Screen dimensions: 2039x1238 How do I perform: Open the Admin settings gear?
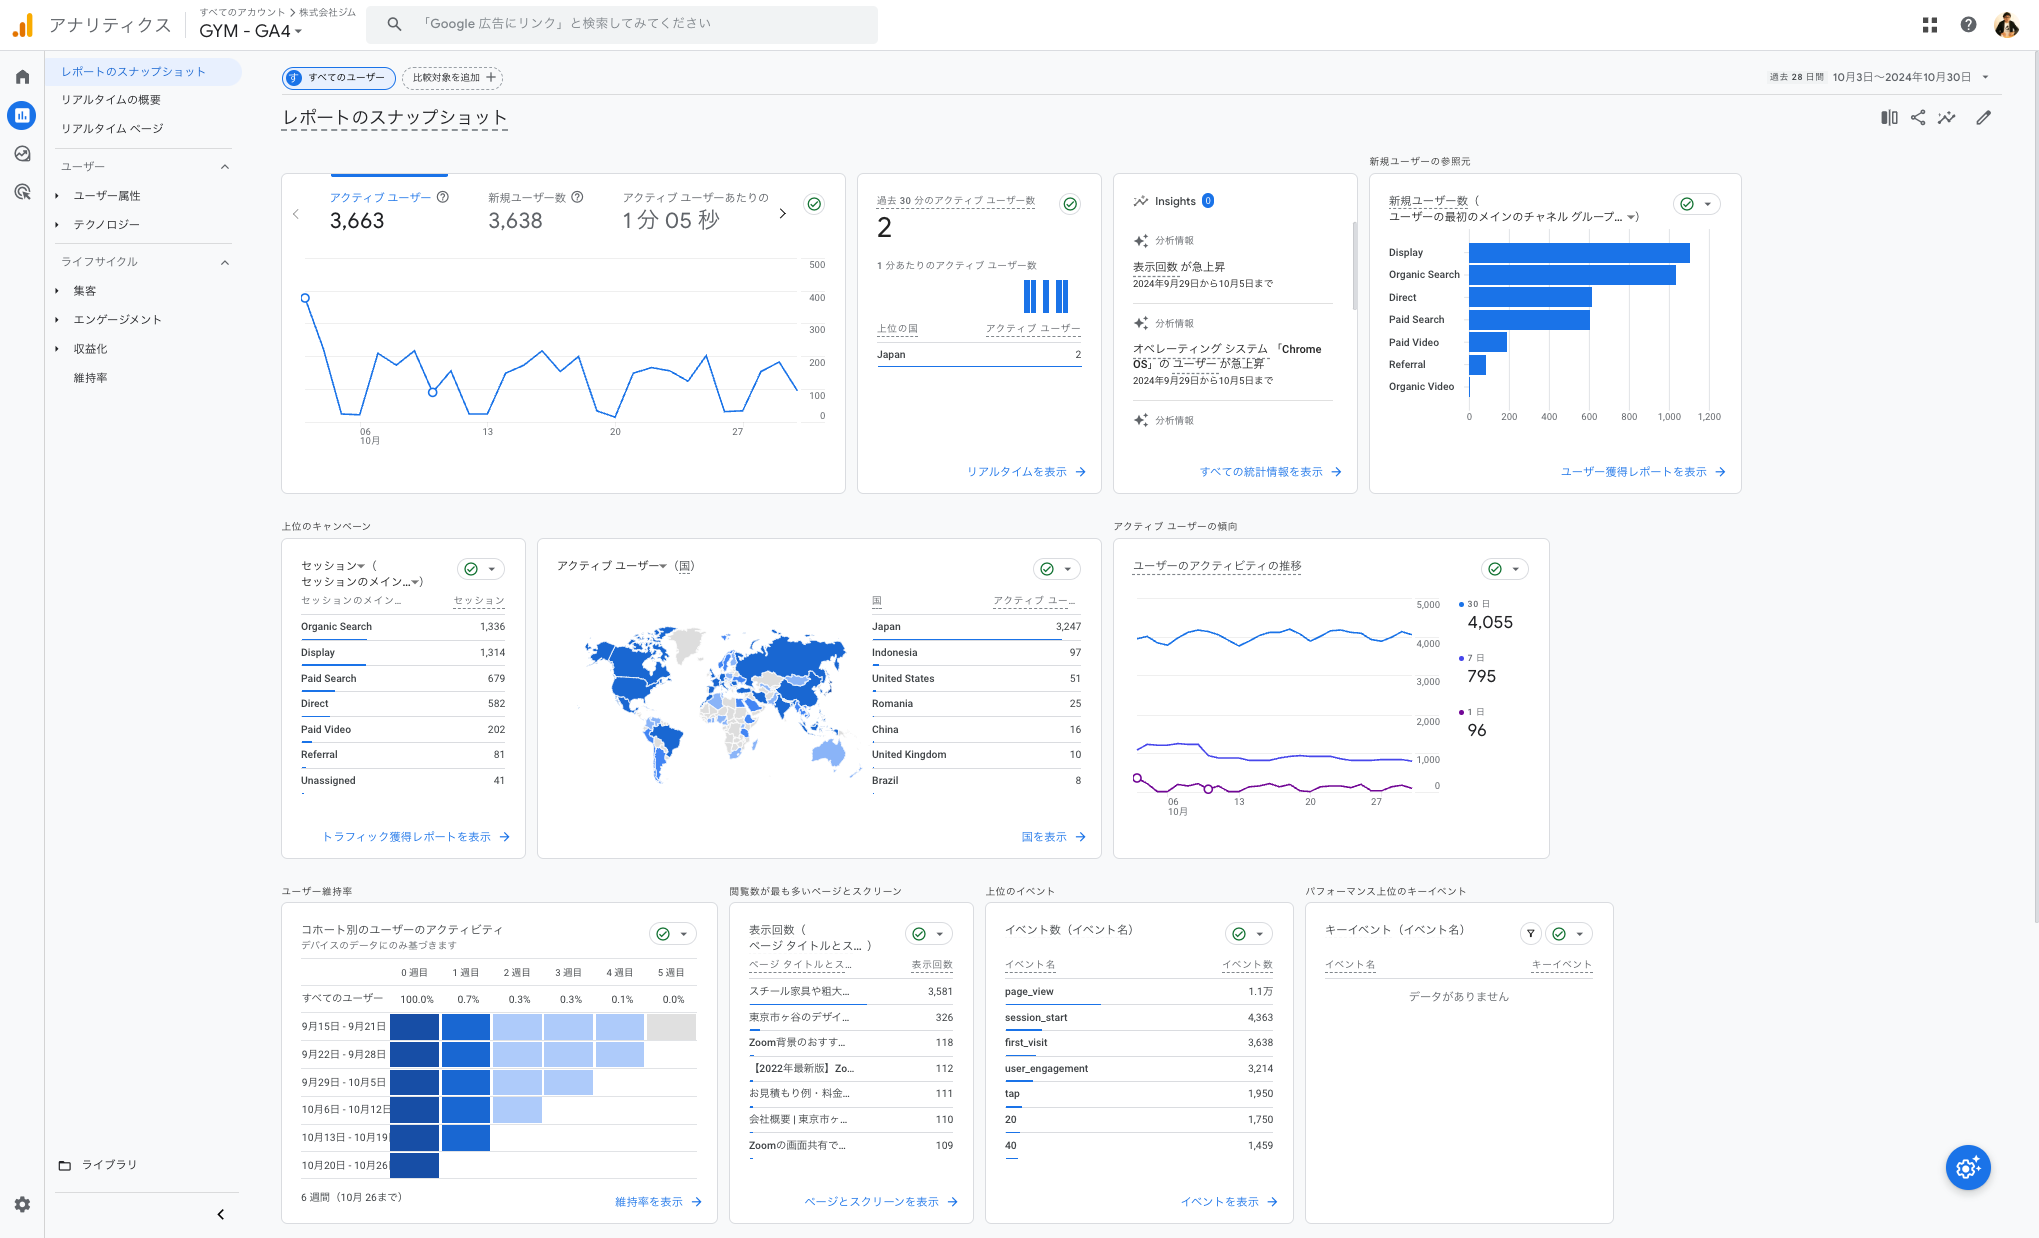pos(22,1205)
